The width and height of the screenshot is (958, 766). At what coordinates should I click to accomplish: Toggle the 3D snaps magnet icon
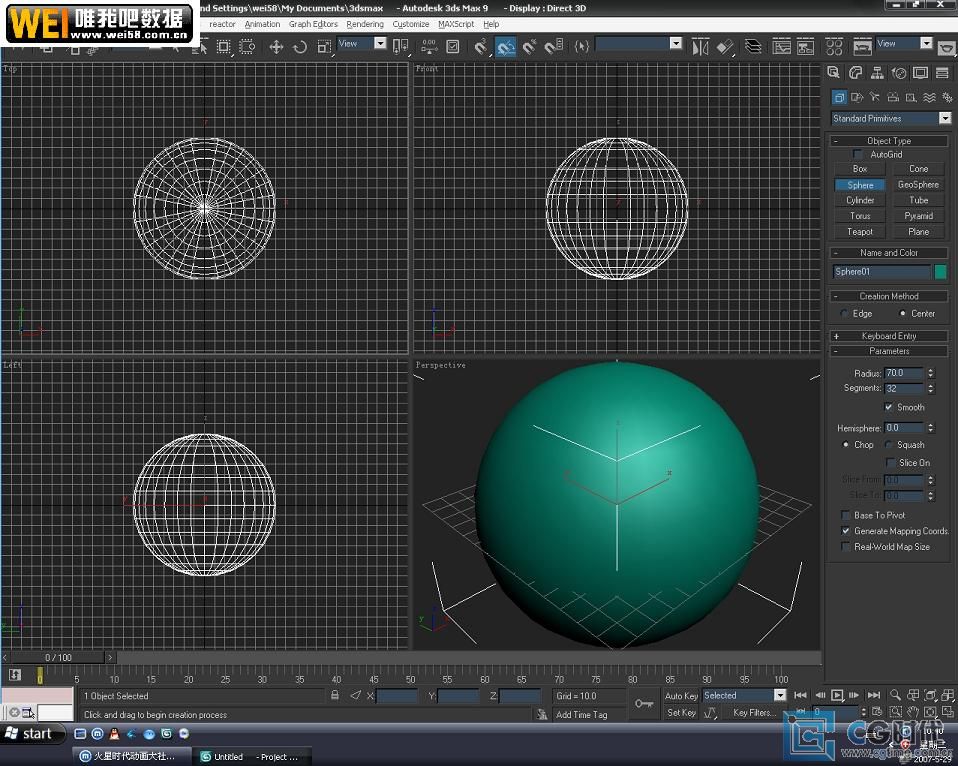[x=481, y=47]
